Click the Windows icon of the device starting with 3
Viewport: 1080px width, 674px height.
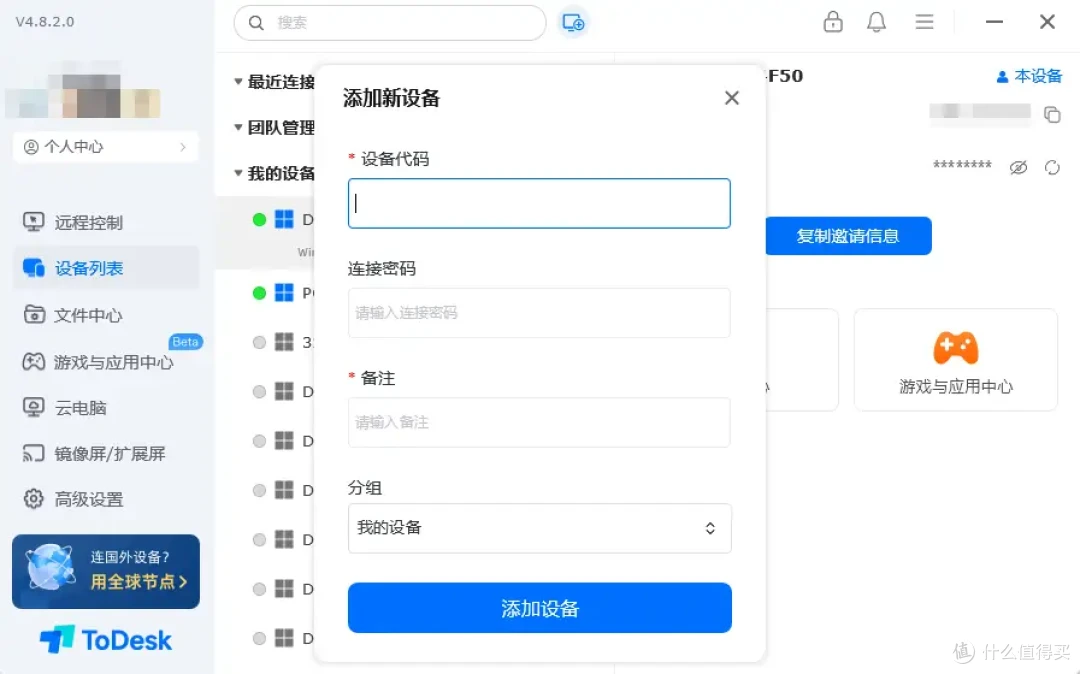284,342
